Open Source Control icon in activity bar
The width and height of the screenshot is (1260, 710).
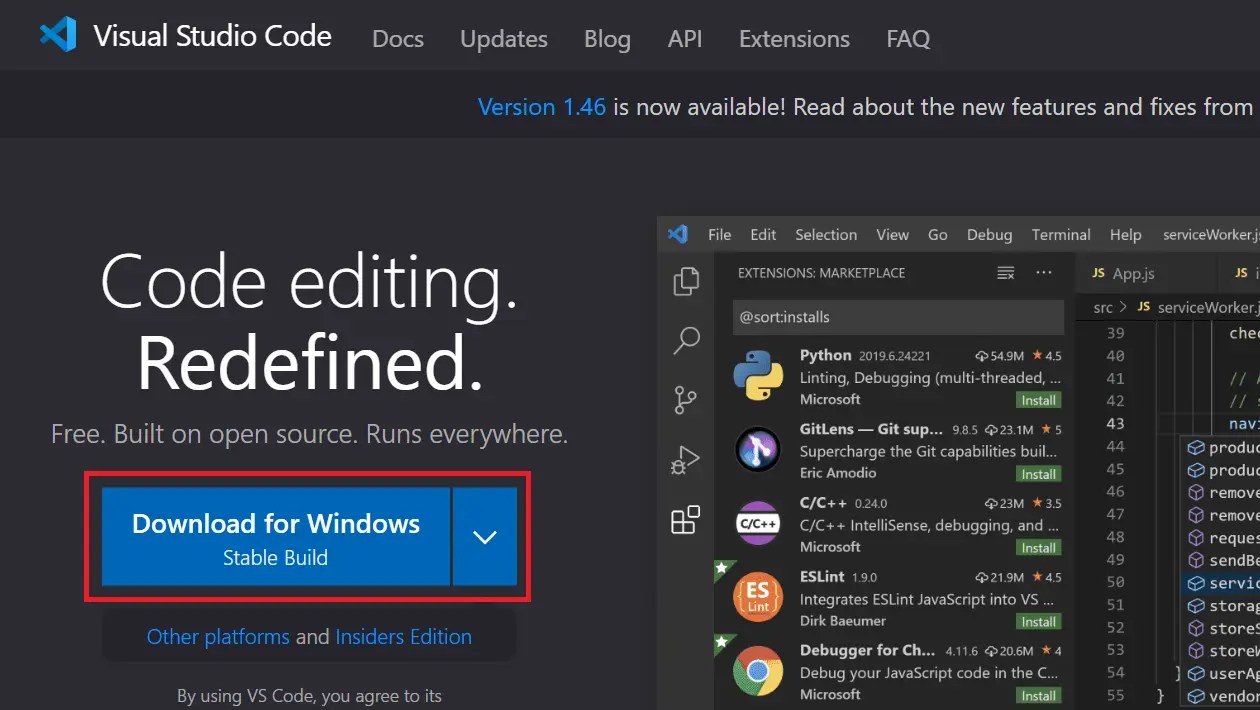point(686,400)
